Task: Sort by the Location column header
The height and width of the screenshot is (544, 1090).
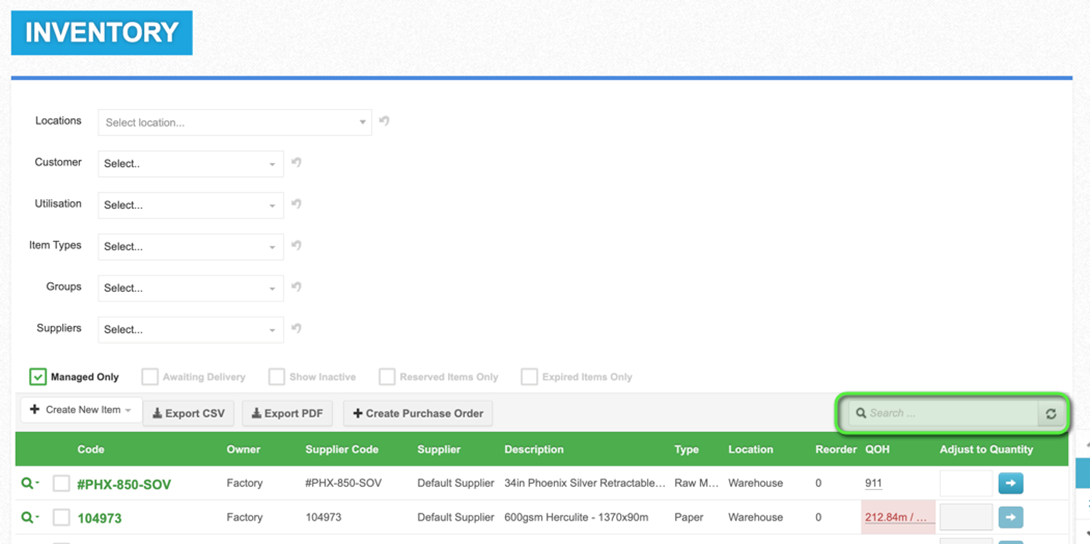Action: pos(751,450)
